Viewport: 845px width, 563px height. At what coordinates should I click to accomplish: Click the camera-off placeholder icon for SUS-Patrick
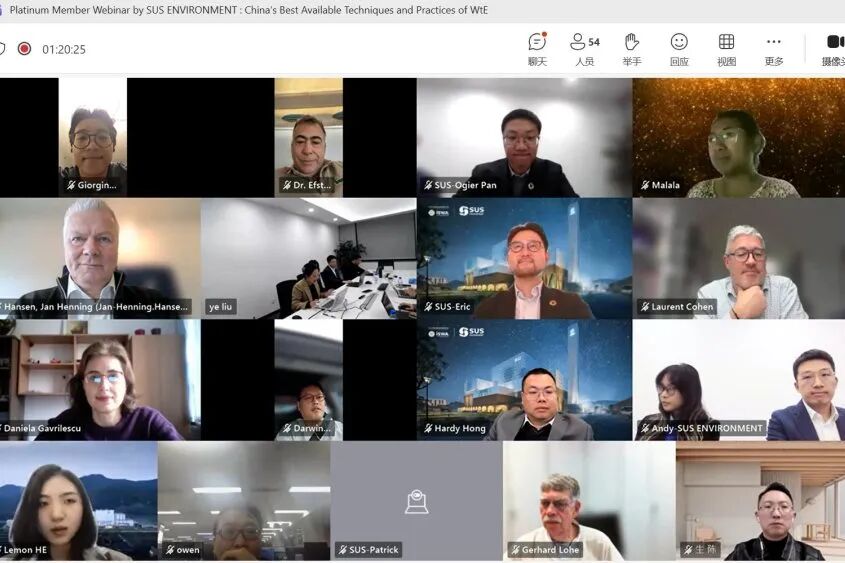tap(417, 502)
